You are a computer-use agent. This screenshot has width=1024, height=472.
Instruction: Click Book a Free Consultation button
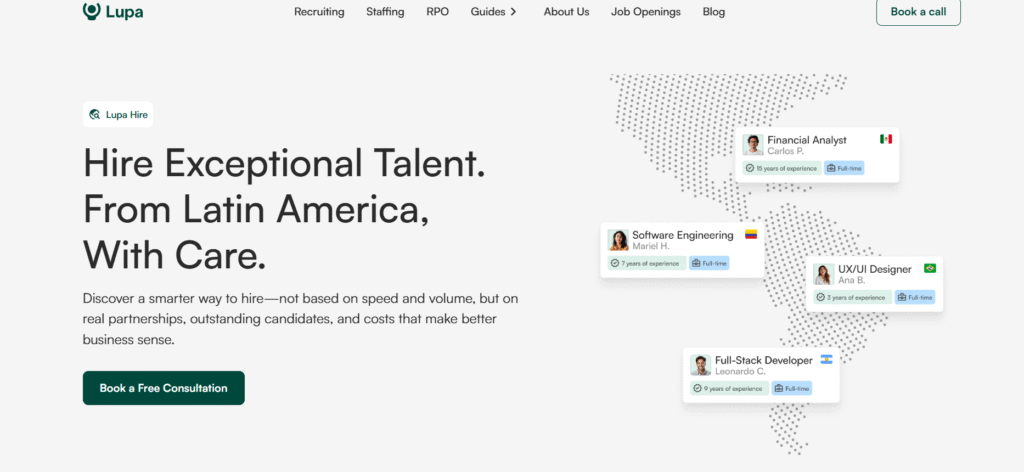click(163, 388)
